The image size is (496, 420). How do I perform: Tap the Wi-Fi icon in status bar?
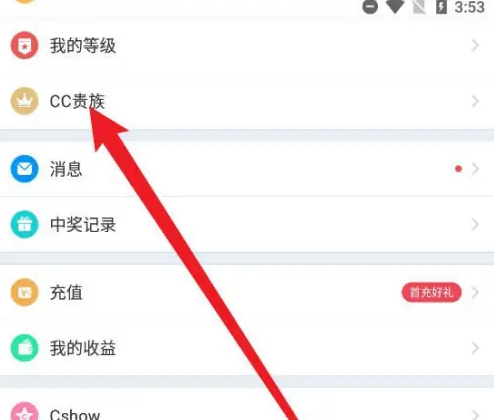click(395, 7)
